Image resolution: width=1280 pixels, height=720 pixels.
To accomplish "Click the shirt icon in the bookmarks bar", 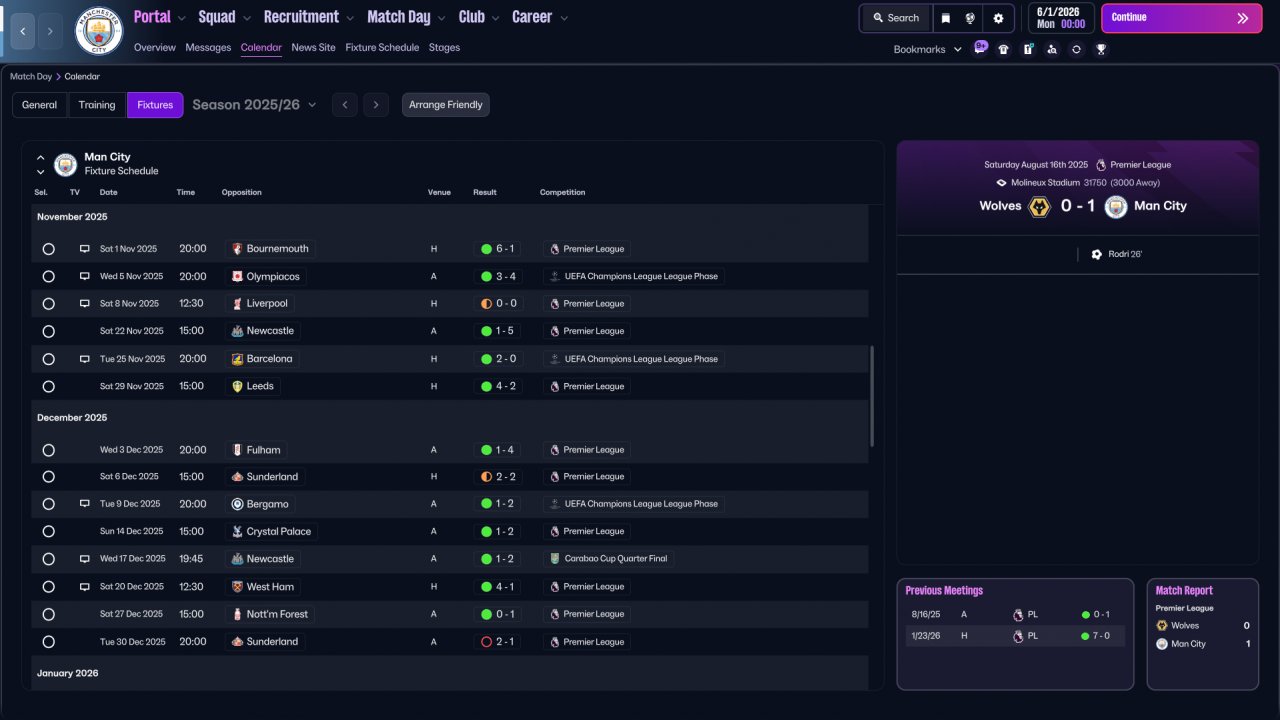I will 1004,49.
